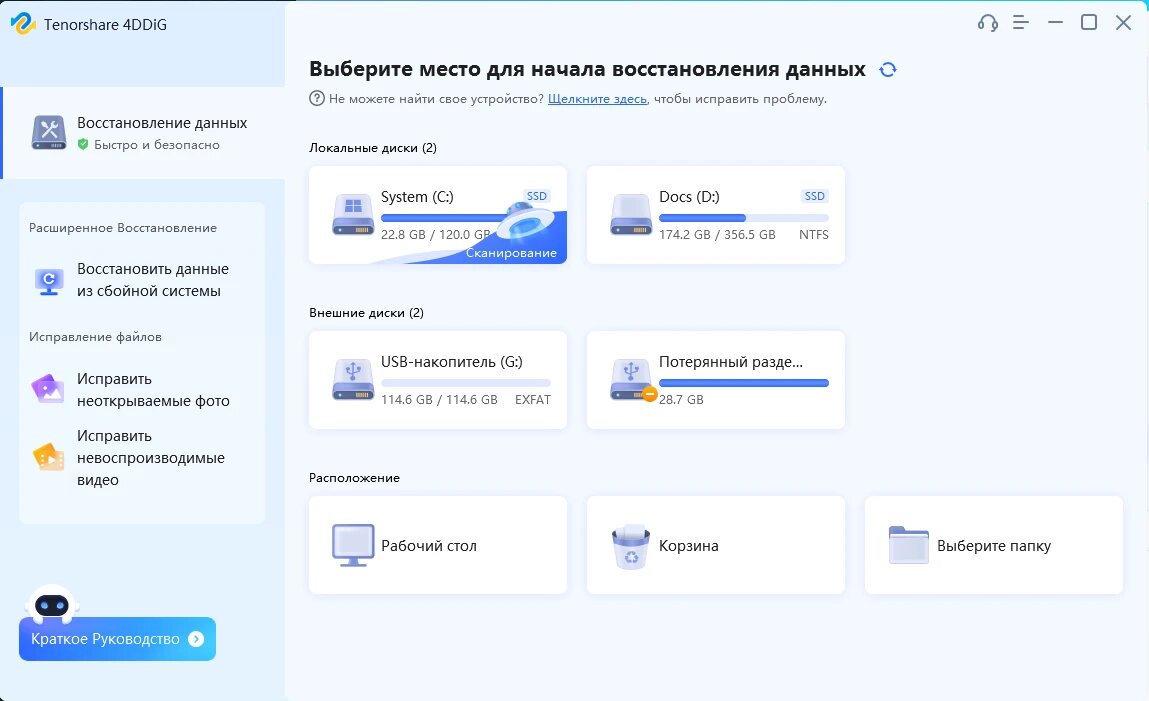Screen dimensions: 1149x701
Task: Open Восстановить данные из сбойной системы
Action: (142, 281)
